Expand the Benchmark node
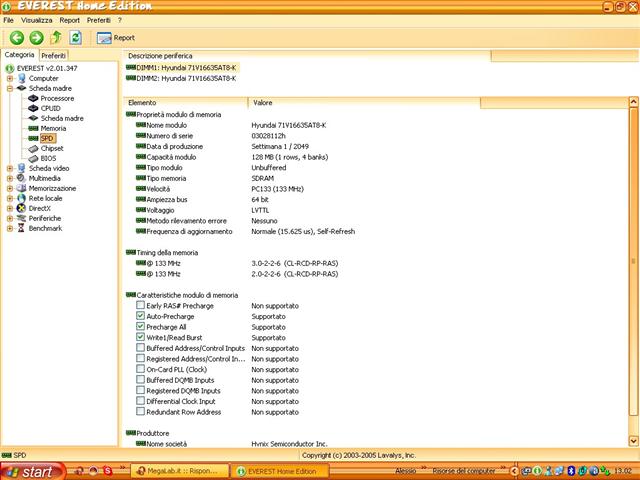The width and height of the screenshot is (640, 480). pyautogui.click(x=10, y=228)
